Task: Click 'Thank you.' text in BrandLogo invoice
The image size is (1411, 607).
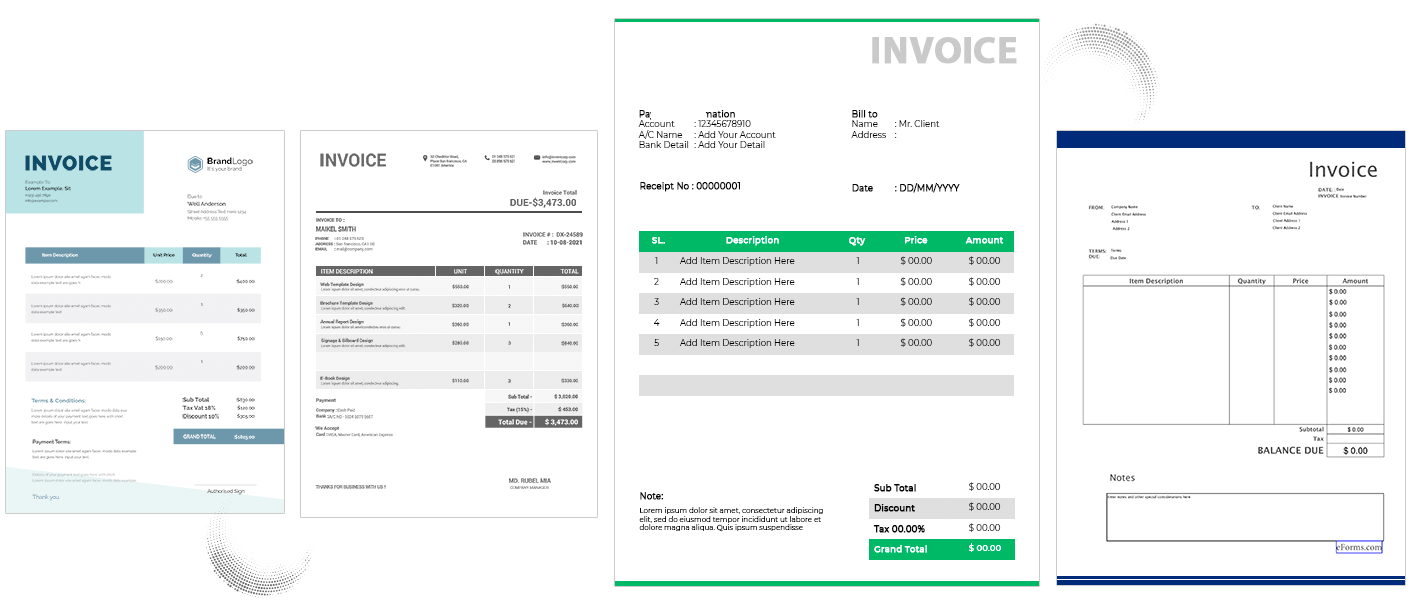Action: click(x=46, y=497)
